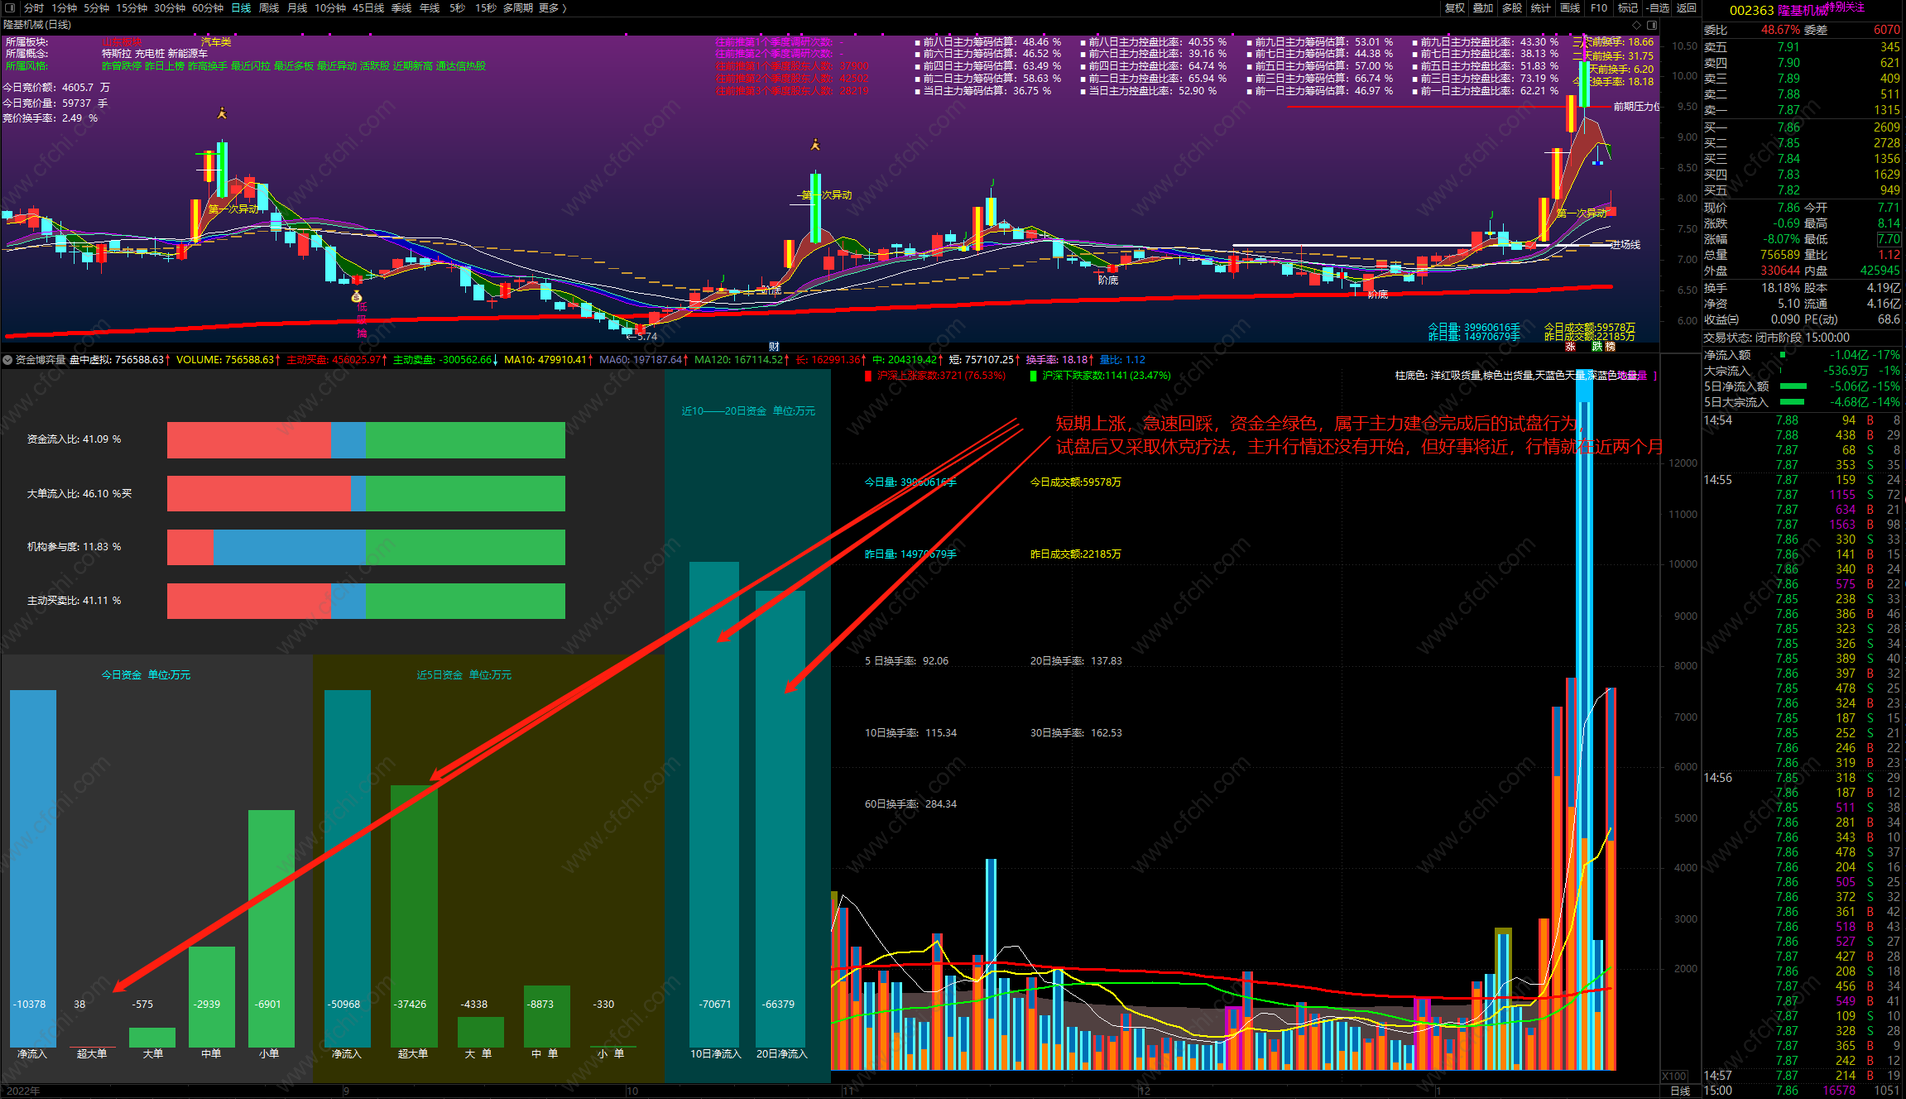Click the stock name 隆基机械
1906x1099 pixels.
(1802, 11)
